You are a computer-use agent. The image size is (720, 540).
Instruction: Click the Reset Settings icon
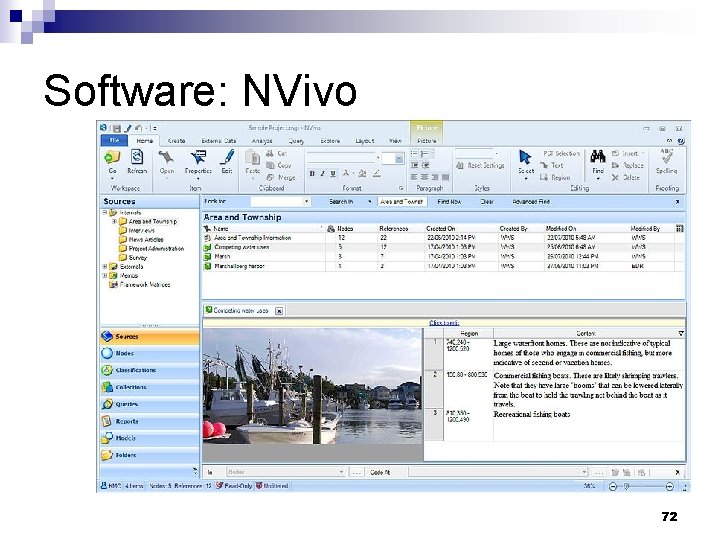tap(460, 165)
